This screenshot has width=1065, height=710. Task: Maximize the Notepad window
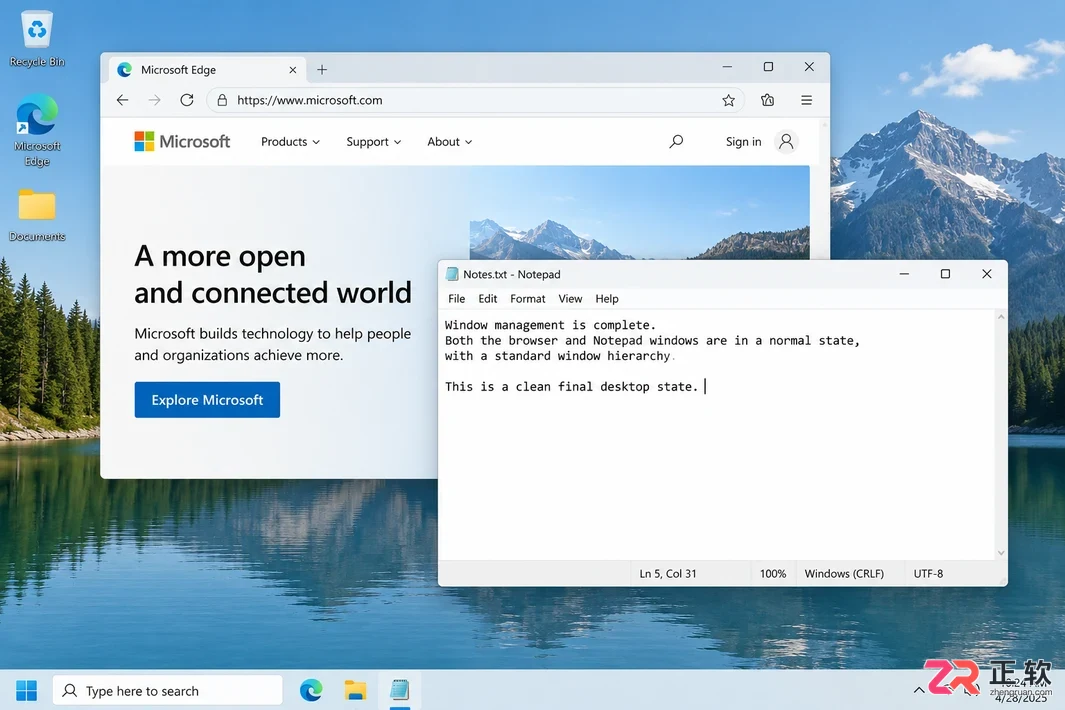(x=945, y=274)
